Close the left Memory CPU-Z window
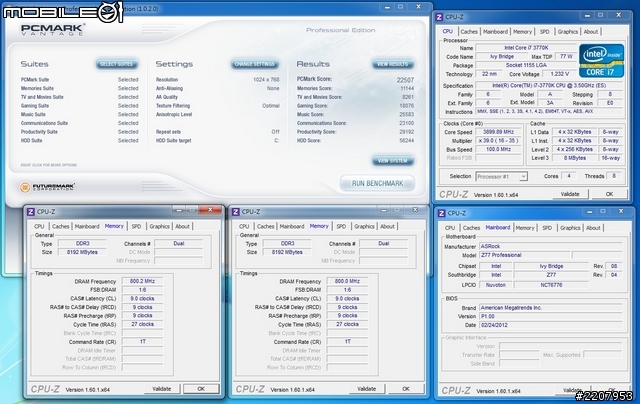The height and width of the screenshot is (404, 640). 210,210
